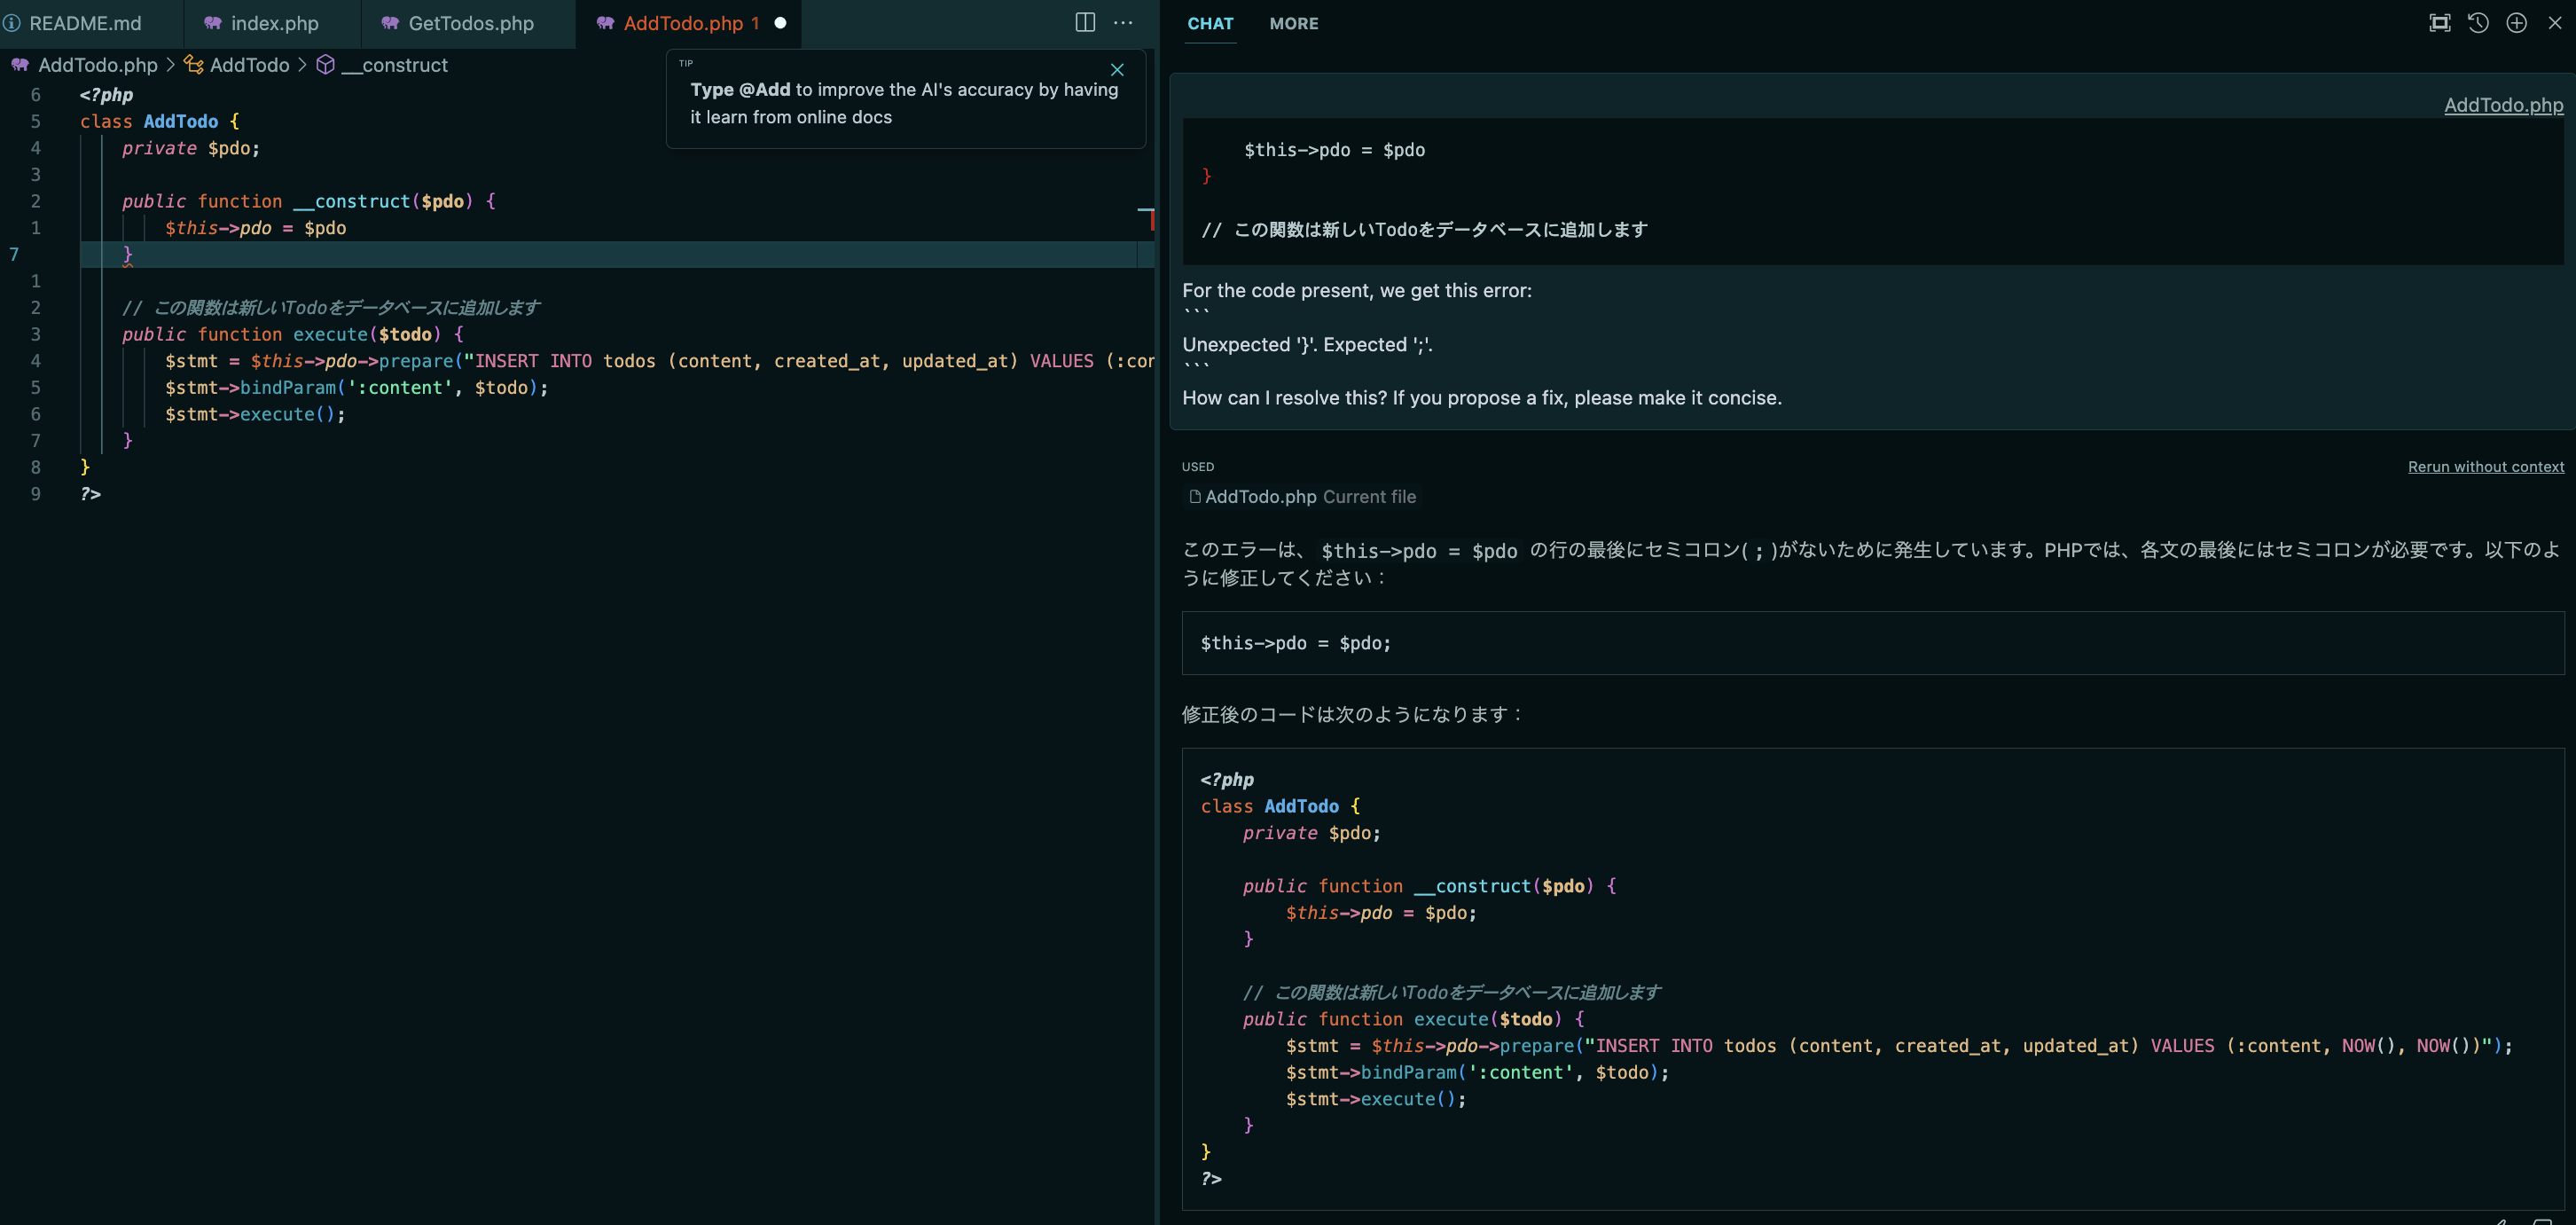Switch to the CHAT tab
The image size is (2576, 1225).
pos(1210,24)
